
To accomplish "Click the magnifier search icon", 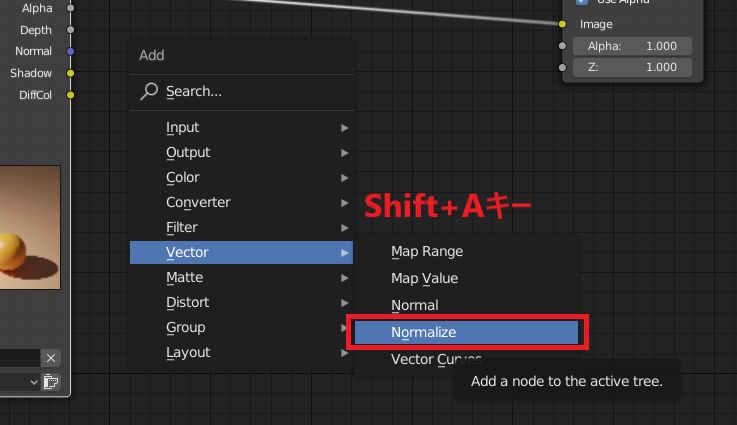I will tap(149, 91).
